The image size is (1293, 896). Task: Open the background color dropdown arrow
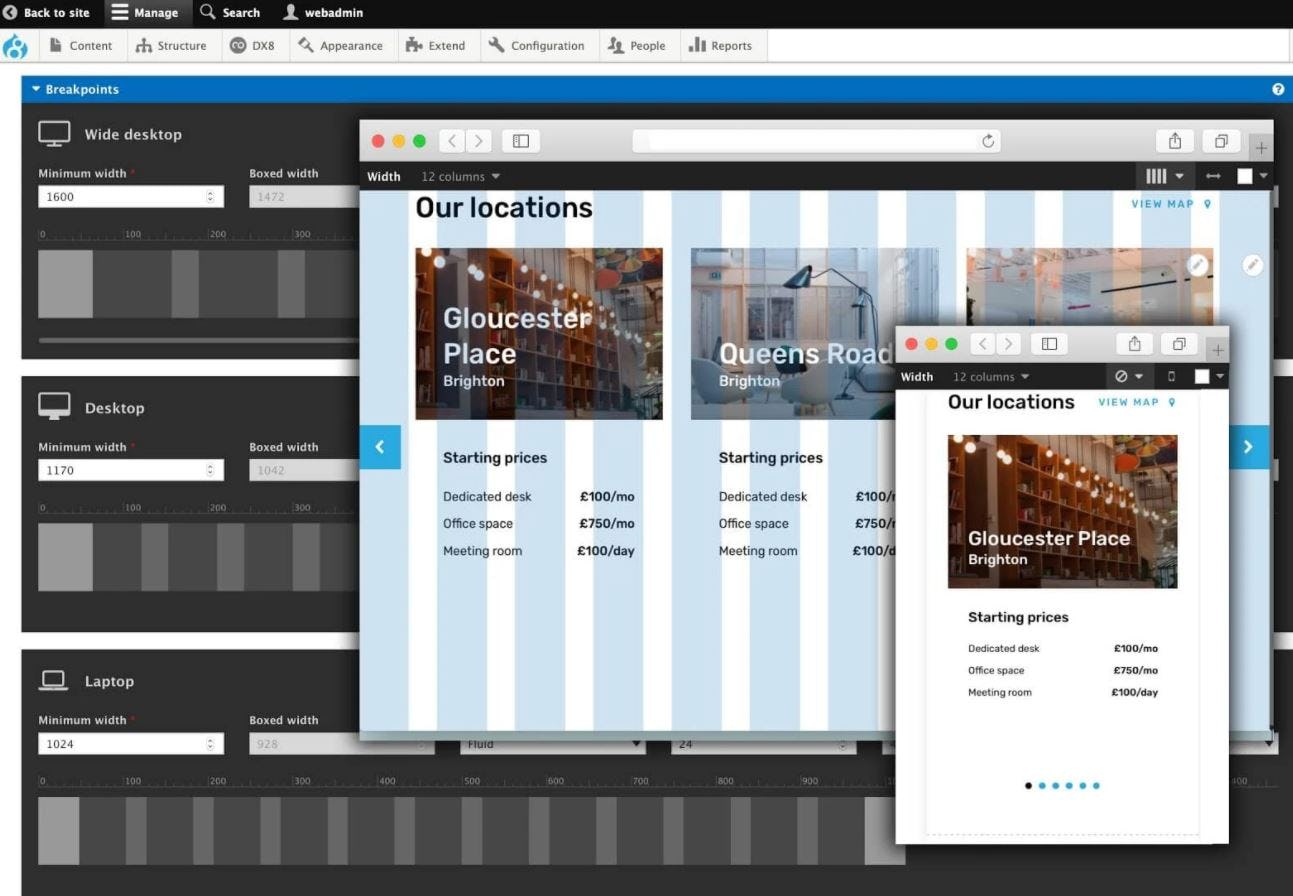pos(1264,176)
